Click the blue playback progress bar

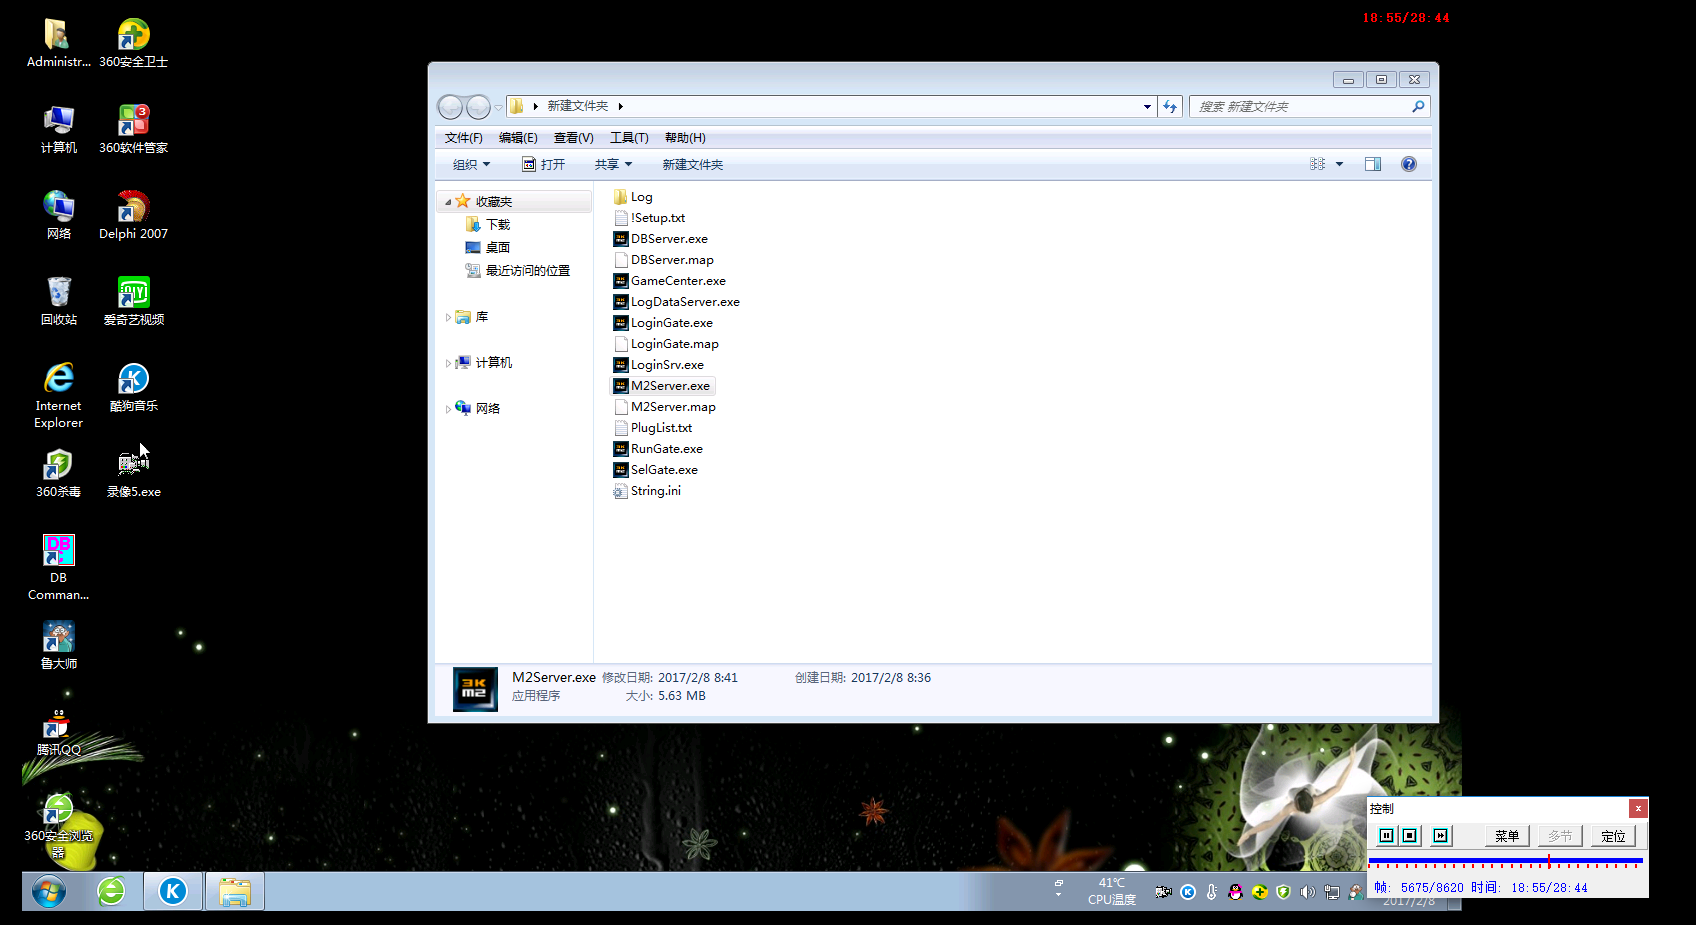click(1505, 860)
